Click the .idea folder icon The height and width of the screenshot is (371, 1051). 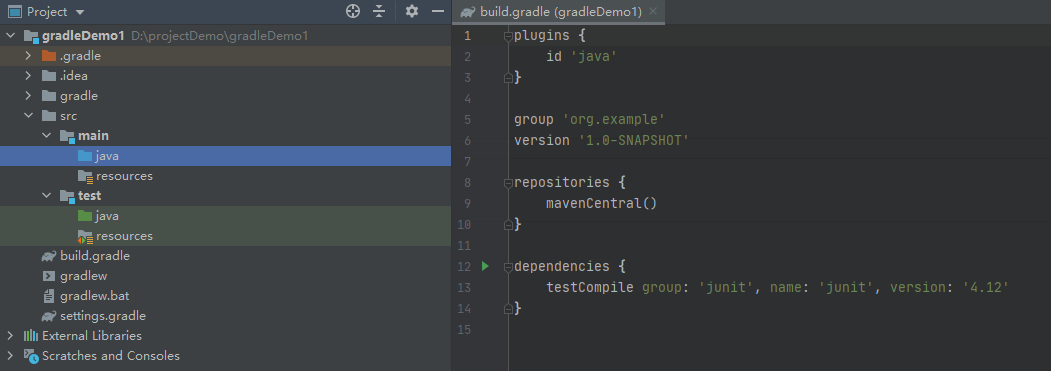[x=49, y=76]
